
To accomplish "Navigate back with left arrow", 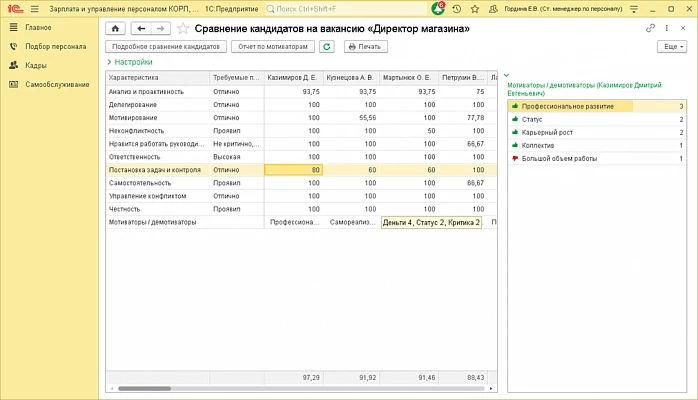I will (x=141, y=28).
